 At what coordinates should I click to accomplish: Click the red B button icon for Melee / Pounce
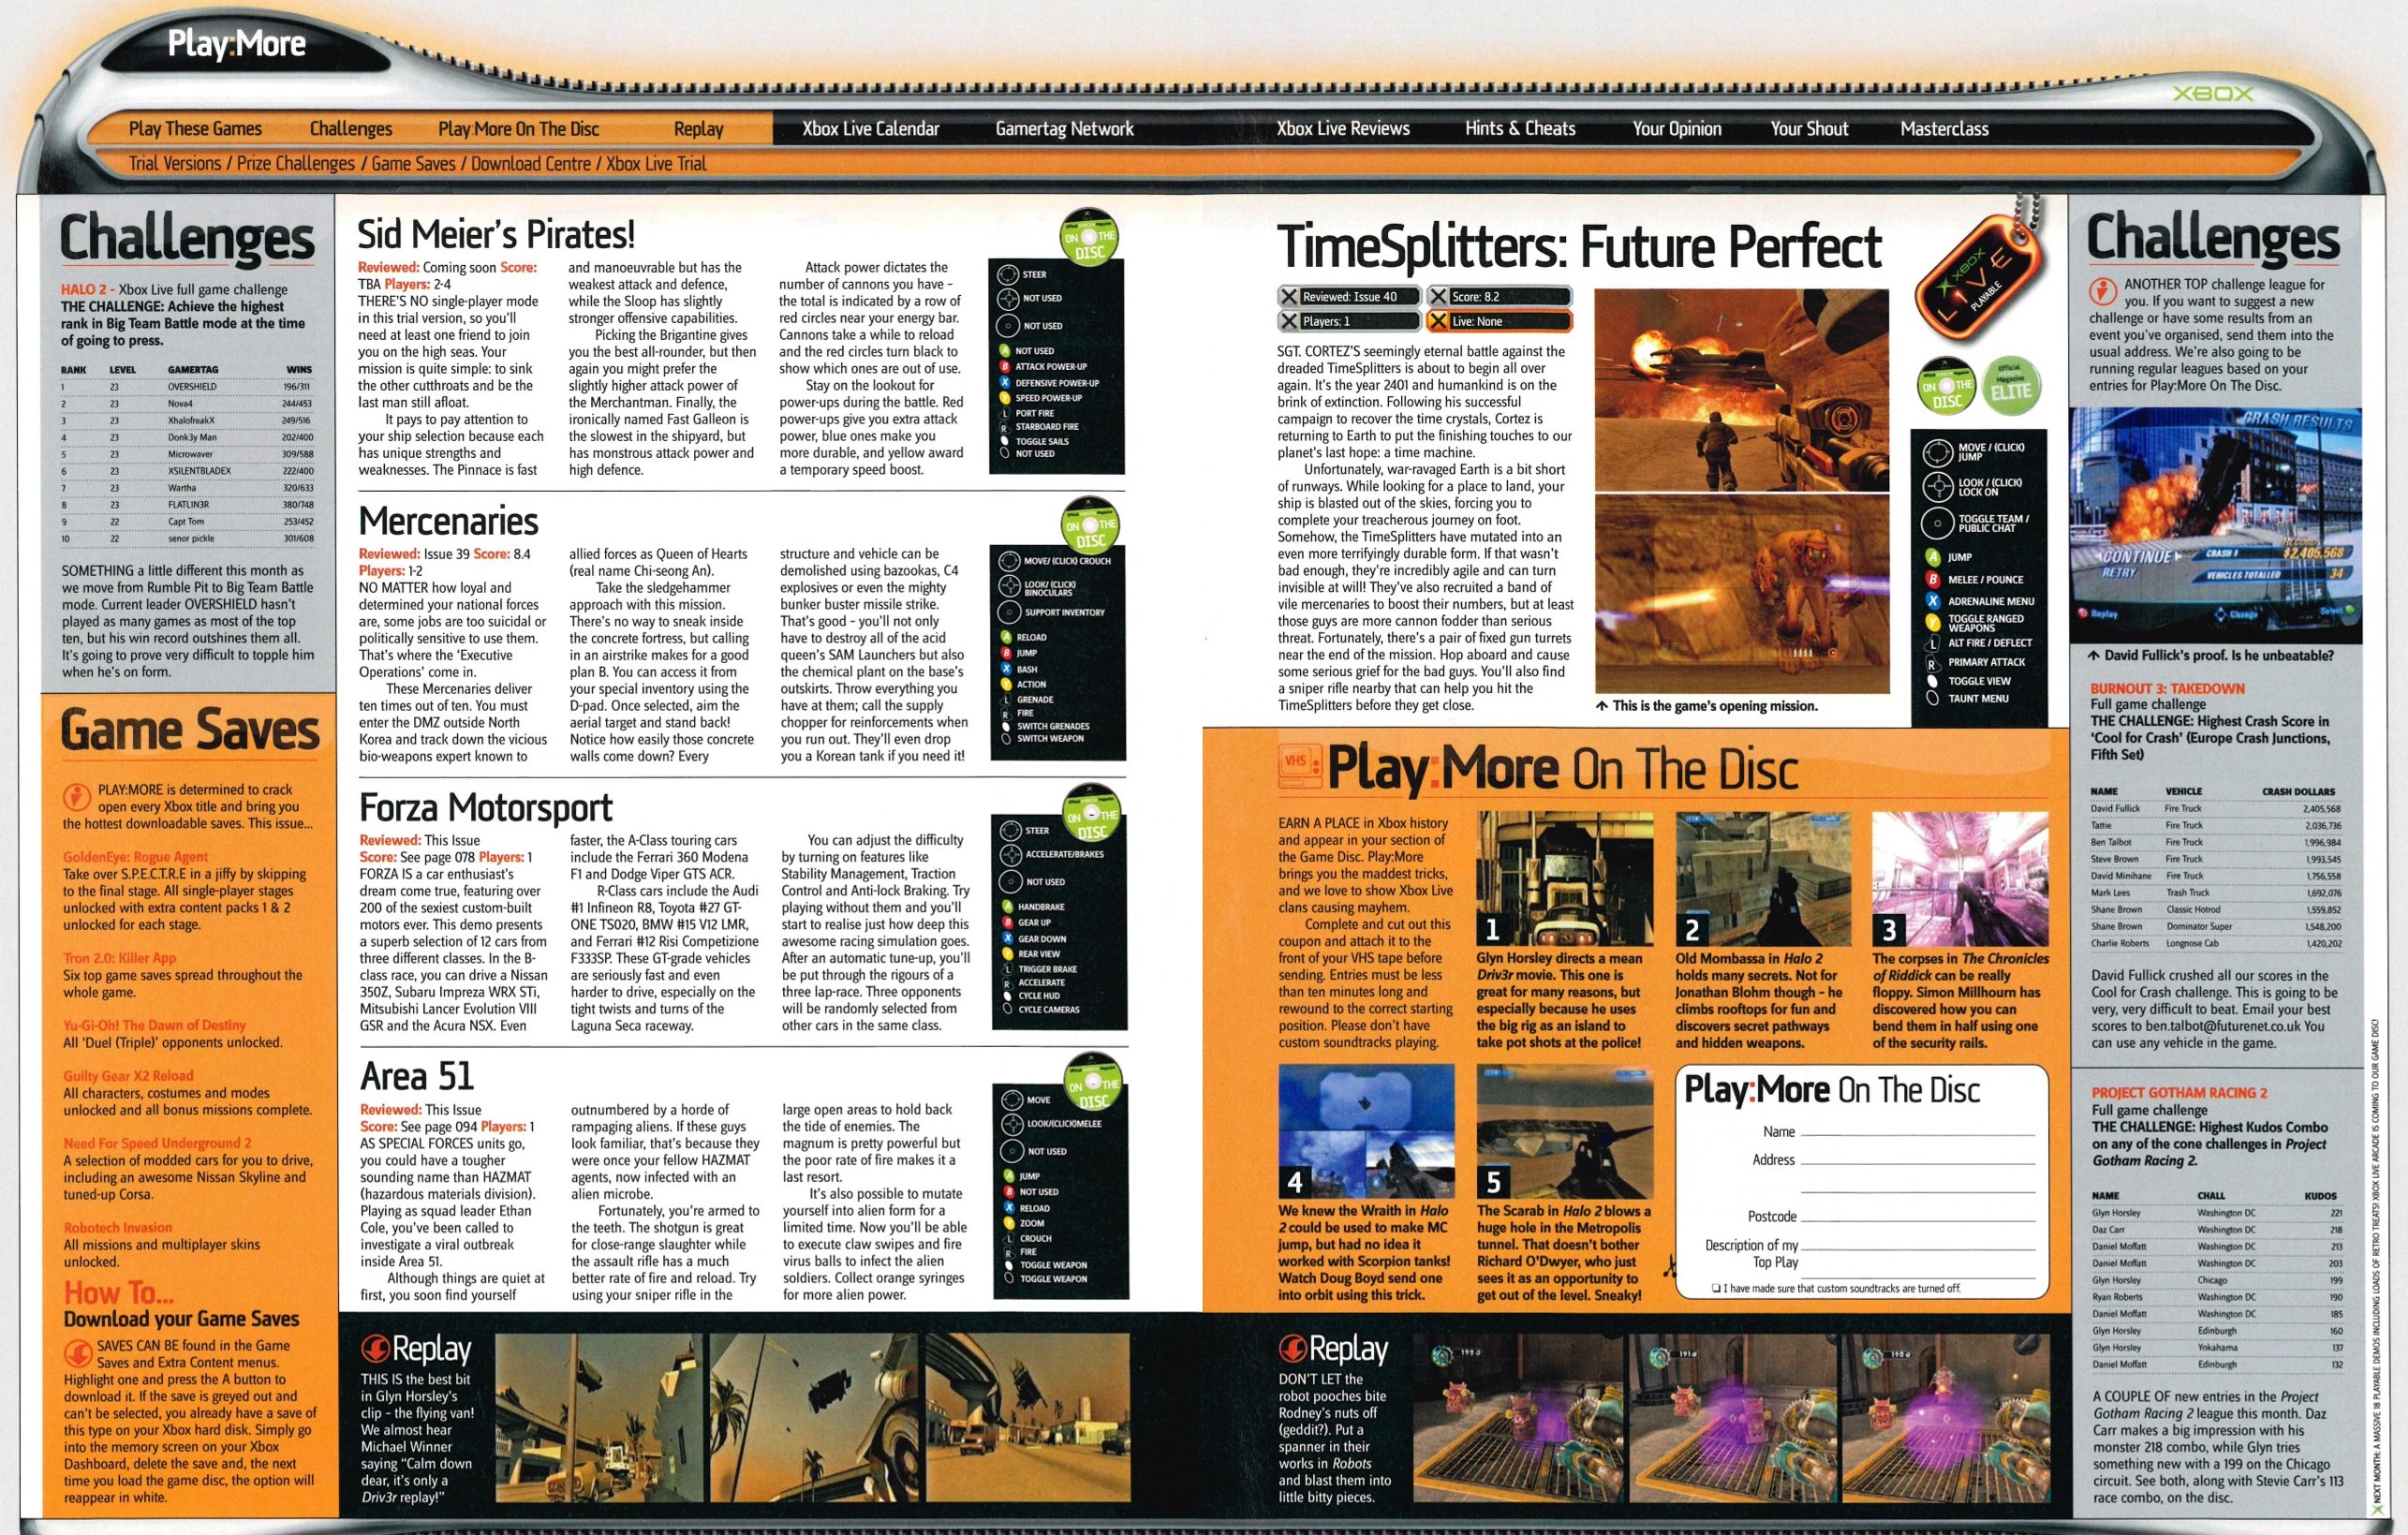pyautogui.click(x=1933, y=580)
